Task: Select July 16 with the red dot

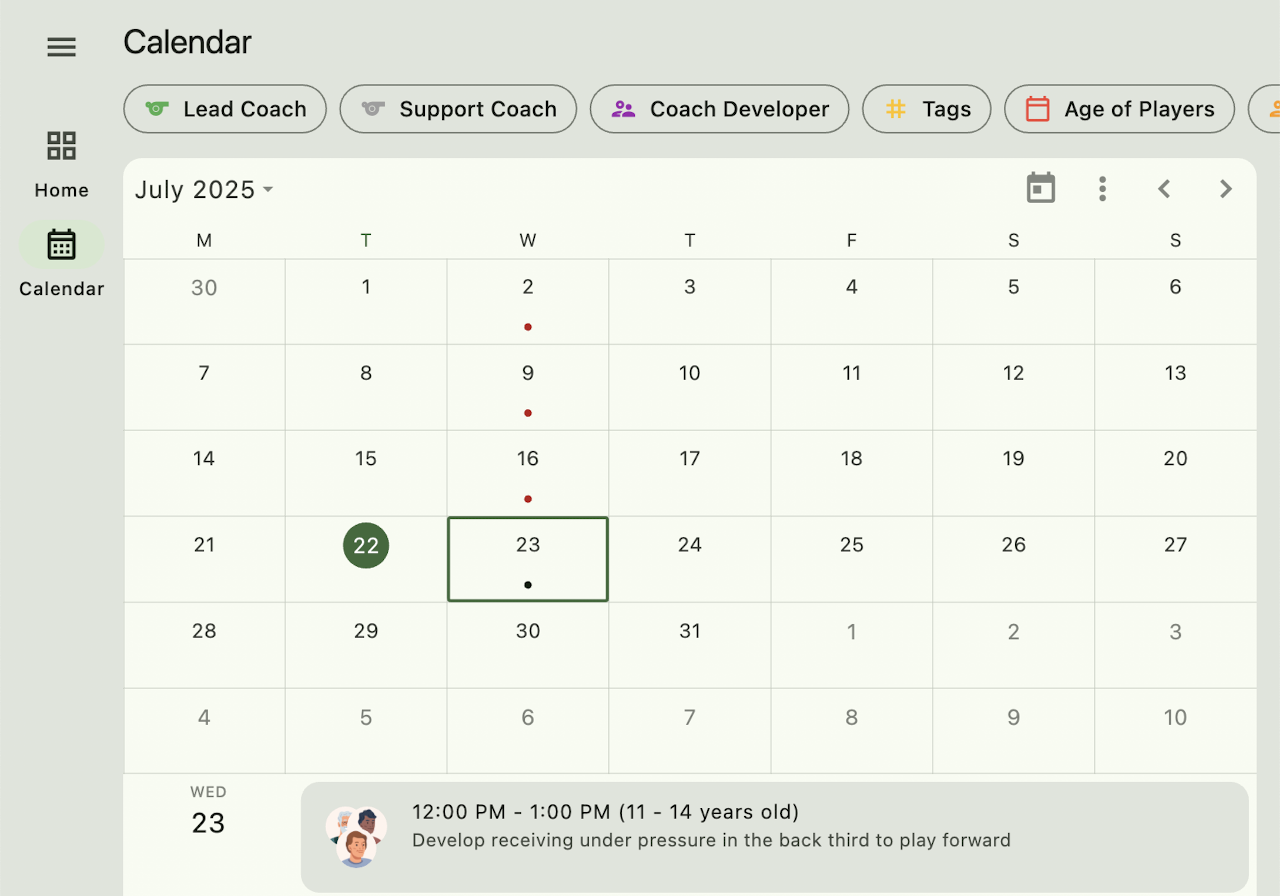Action: [528, 472]
